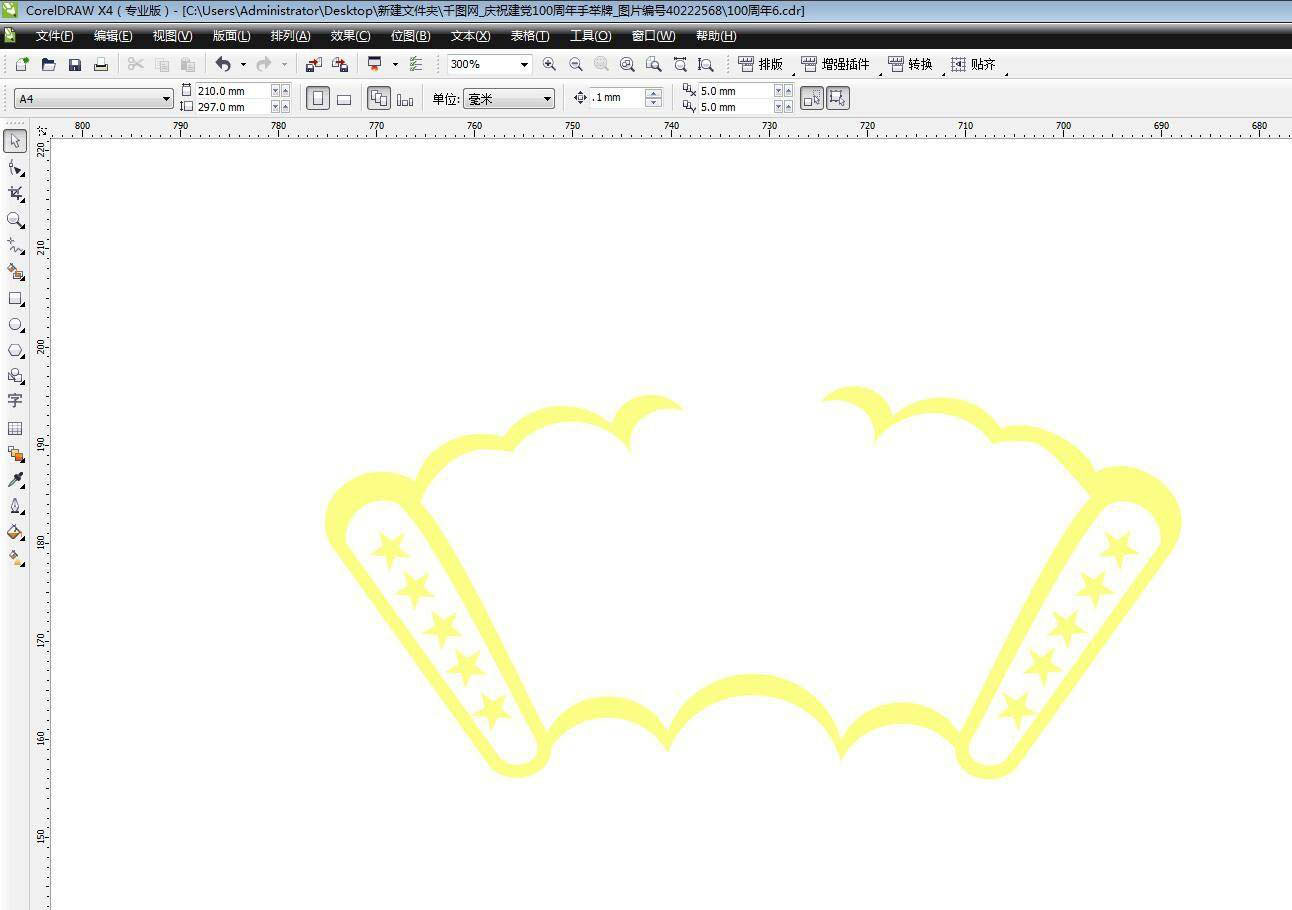
Task: Click the Save icon in toolbar
Action: 75,64
